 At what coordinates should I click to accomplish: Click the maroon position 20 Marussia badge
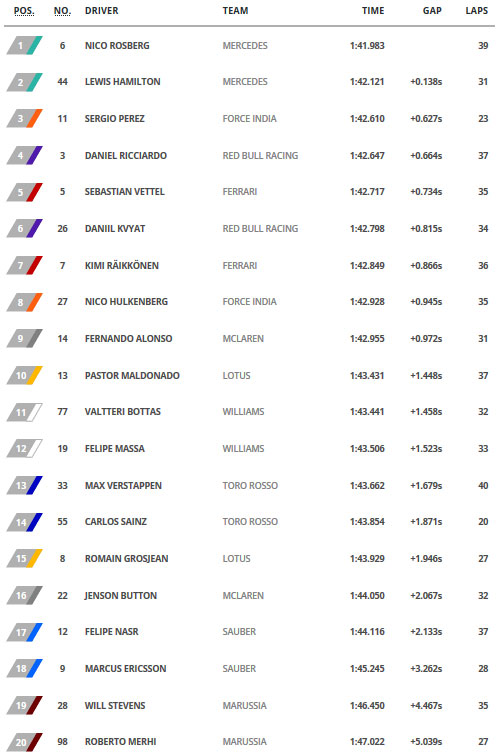tap(24, 742)
